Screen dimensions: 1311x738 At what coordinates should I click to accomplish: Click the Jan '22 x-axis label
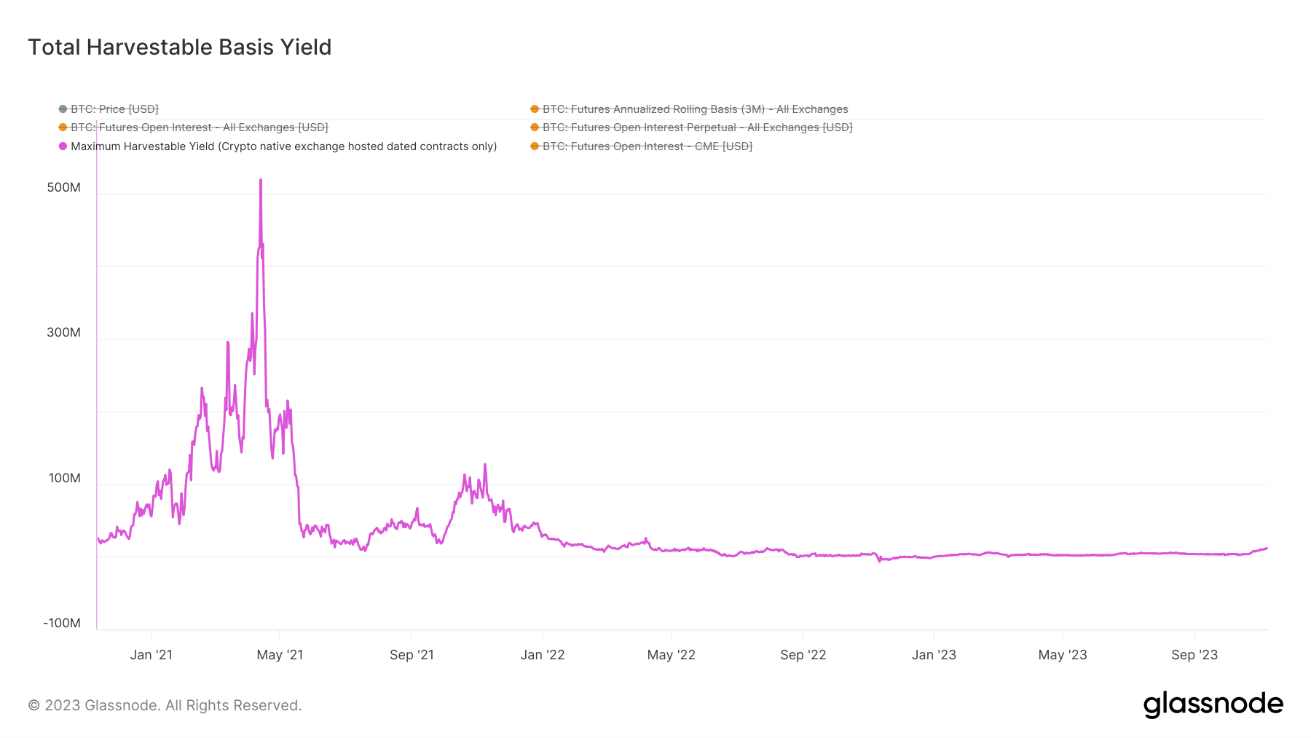point(543,655)
